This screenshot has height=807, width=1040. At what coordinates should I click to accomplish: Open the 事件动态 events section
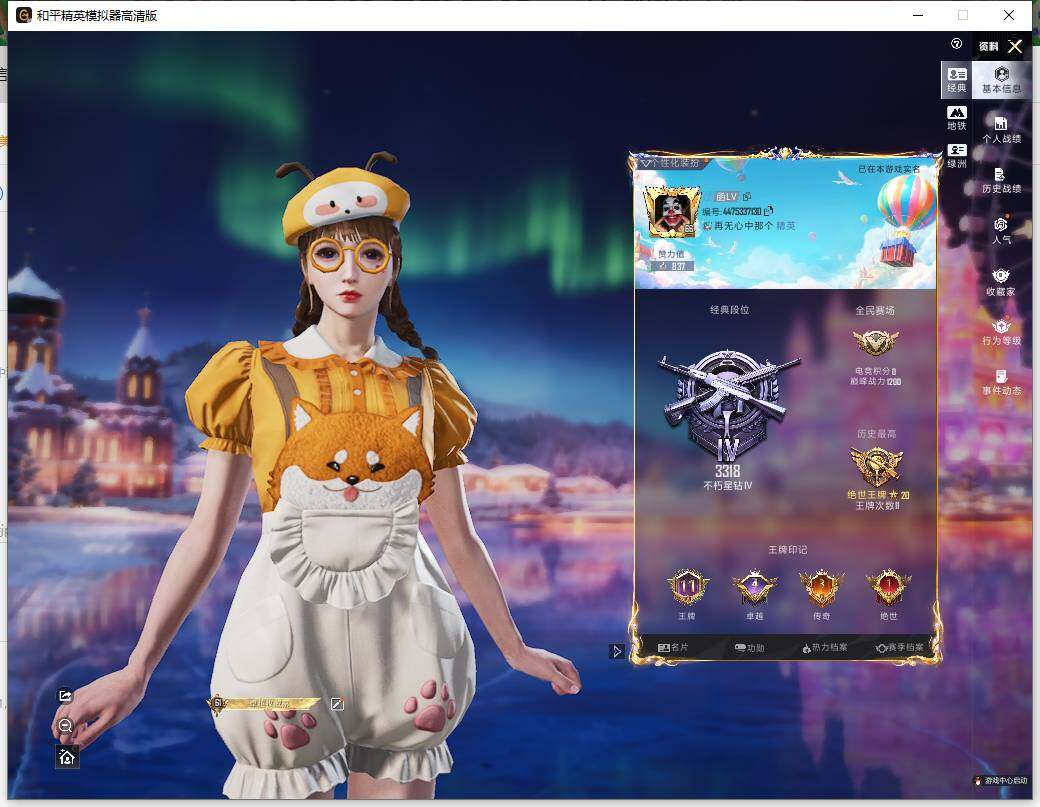click(1002, 383)
